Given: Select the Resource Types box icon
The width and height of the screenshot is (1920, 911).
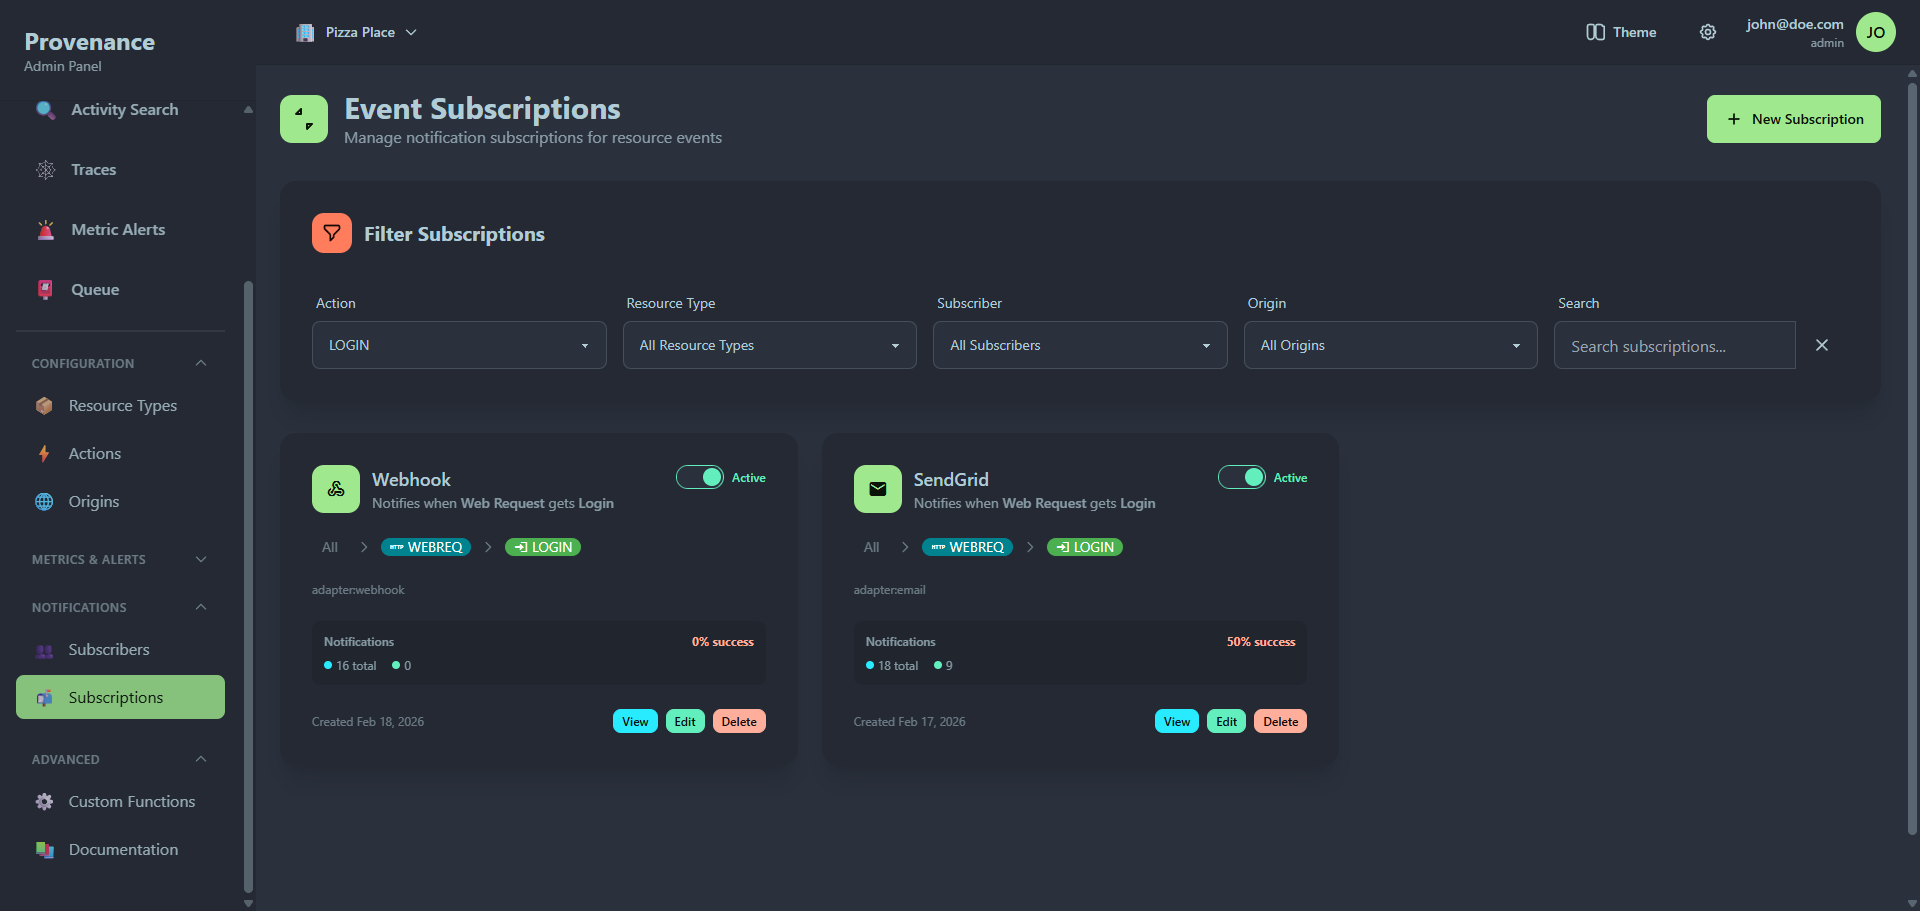Looking at the screenshot, I should (45, 405).
